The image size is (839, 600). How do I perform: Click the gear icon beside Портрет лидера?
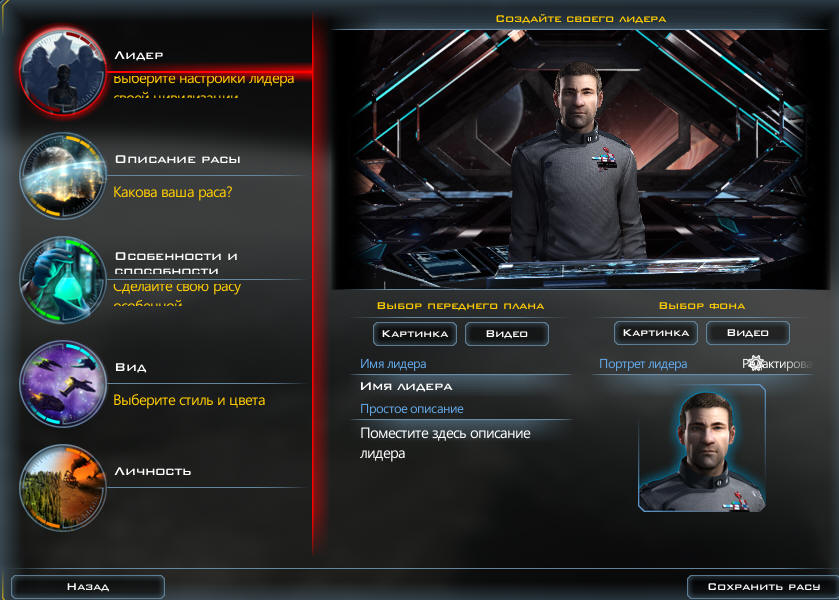click(x=755, y=363)
